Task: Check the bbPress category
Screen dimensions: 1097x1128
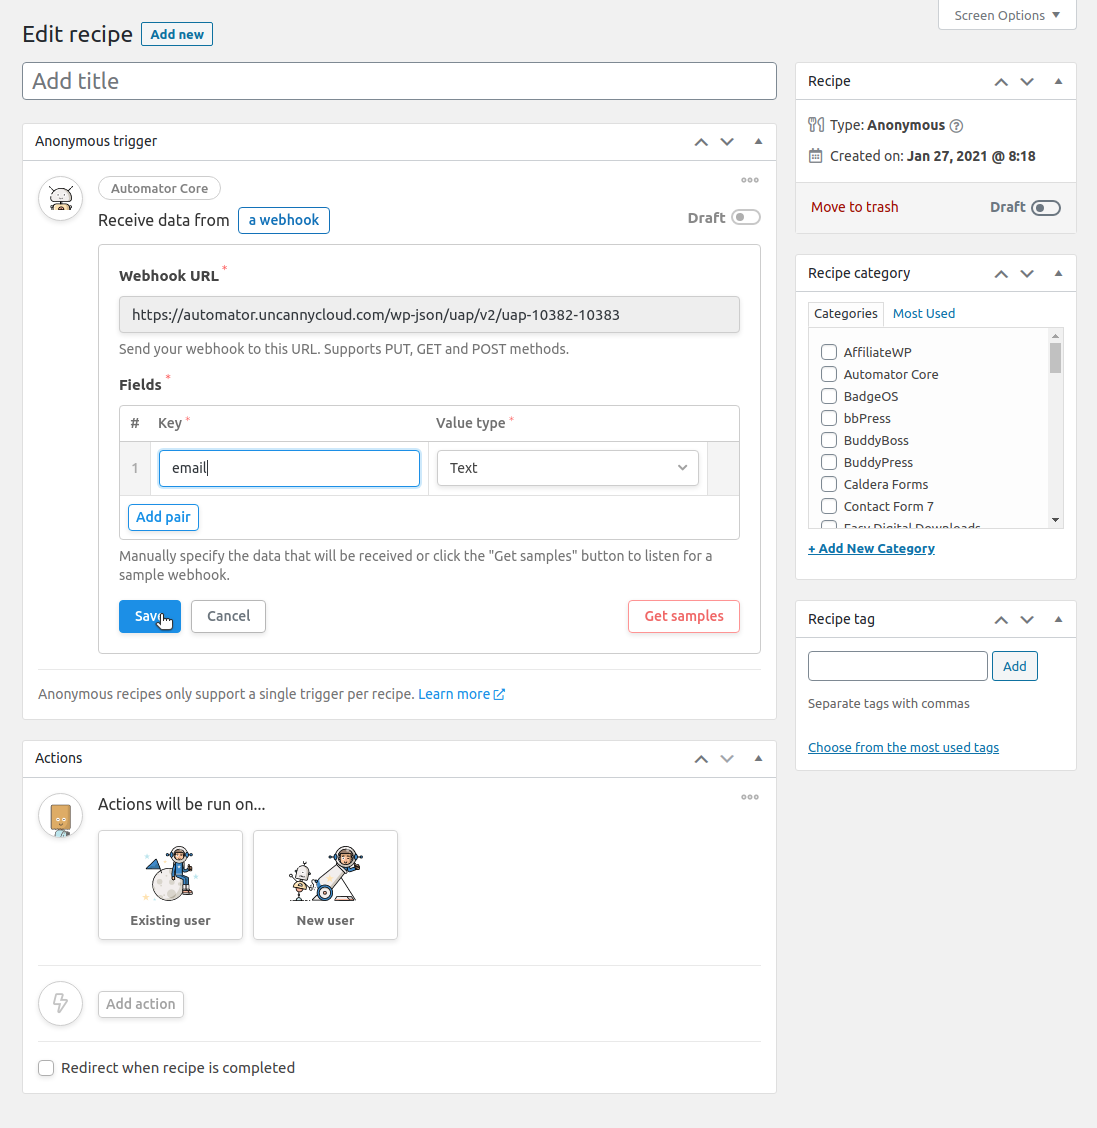Action: (x=829, y=418)
